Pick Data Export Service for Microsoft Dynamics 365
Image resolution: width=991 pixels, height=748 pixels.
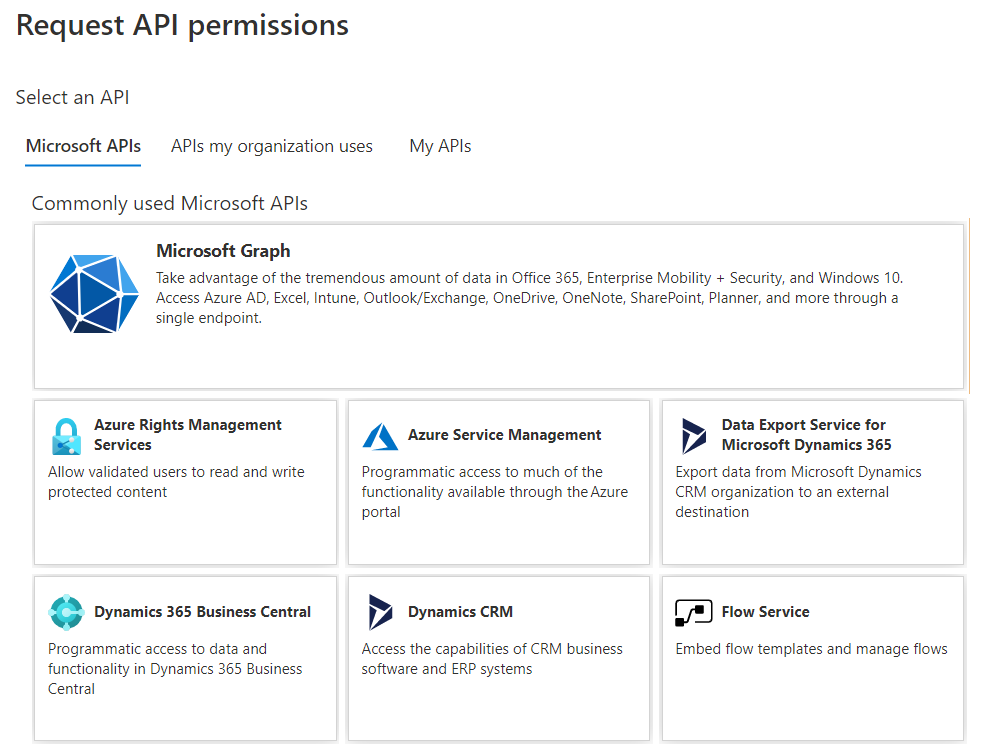[806, 435]
